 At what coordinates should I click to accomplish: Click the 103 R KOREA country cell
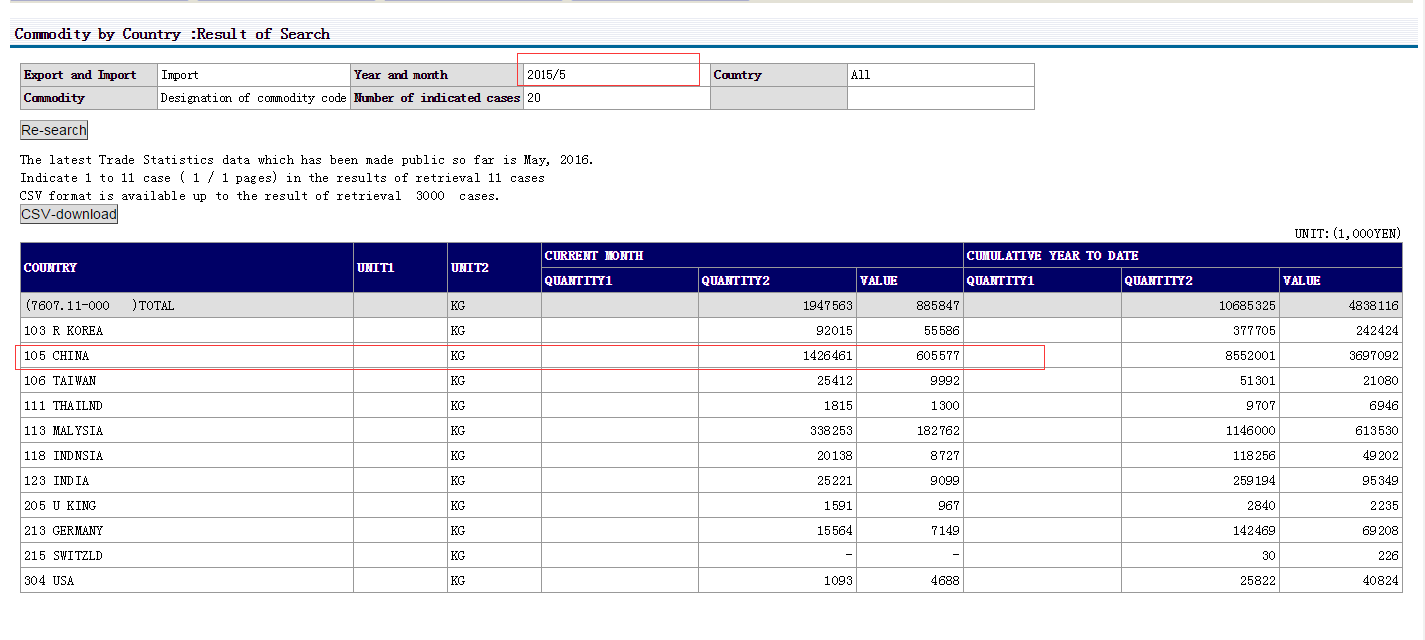[x=187, y=331]
